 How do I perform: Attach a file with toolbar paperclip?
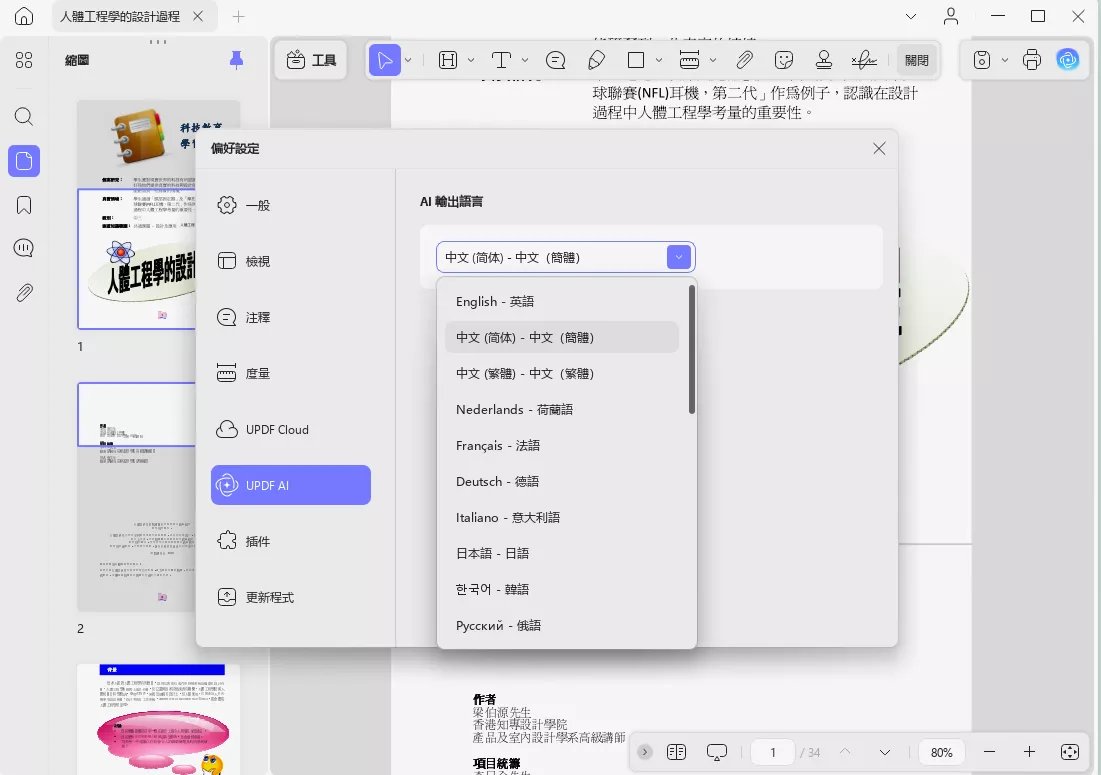pyautogui.click(x=744, y=60)
